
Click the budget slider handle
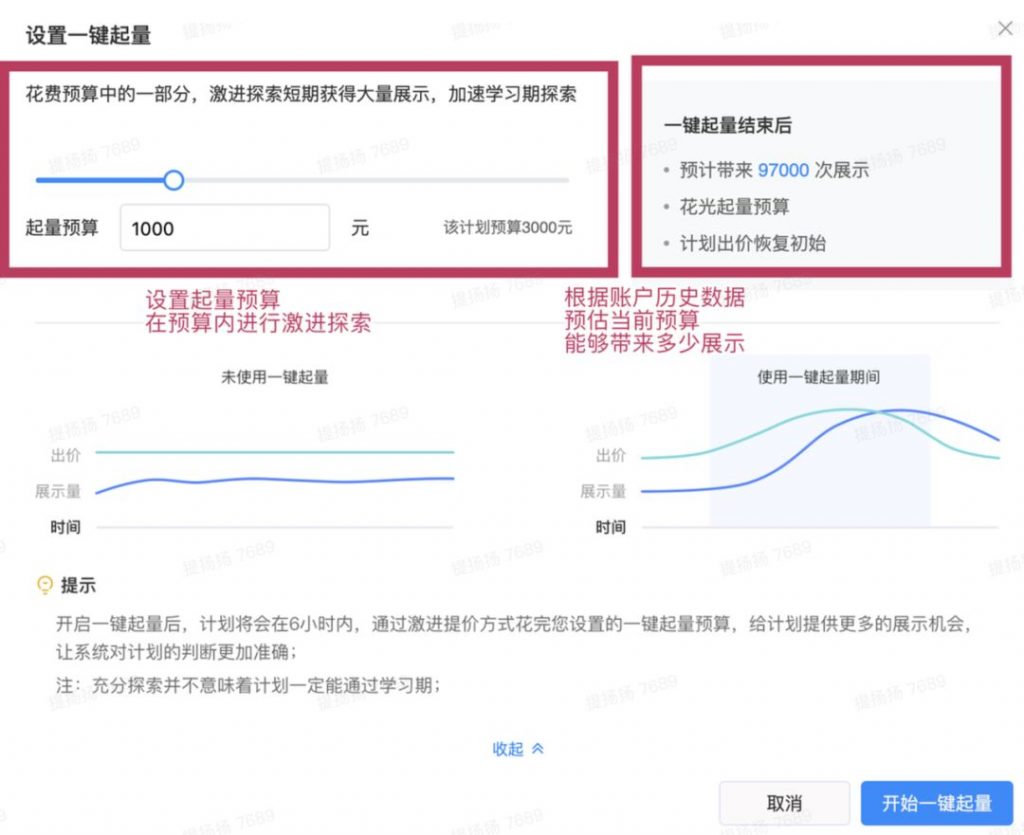coord(173,180)
